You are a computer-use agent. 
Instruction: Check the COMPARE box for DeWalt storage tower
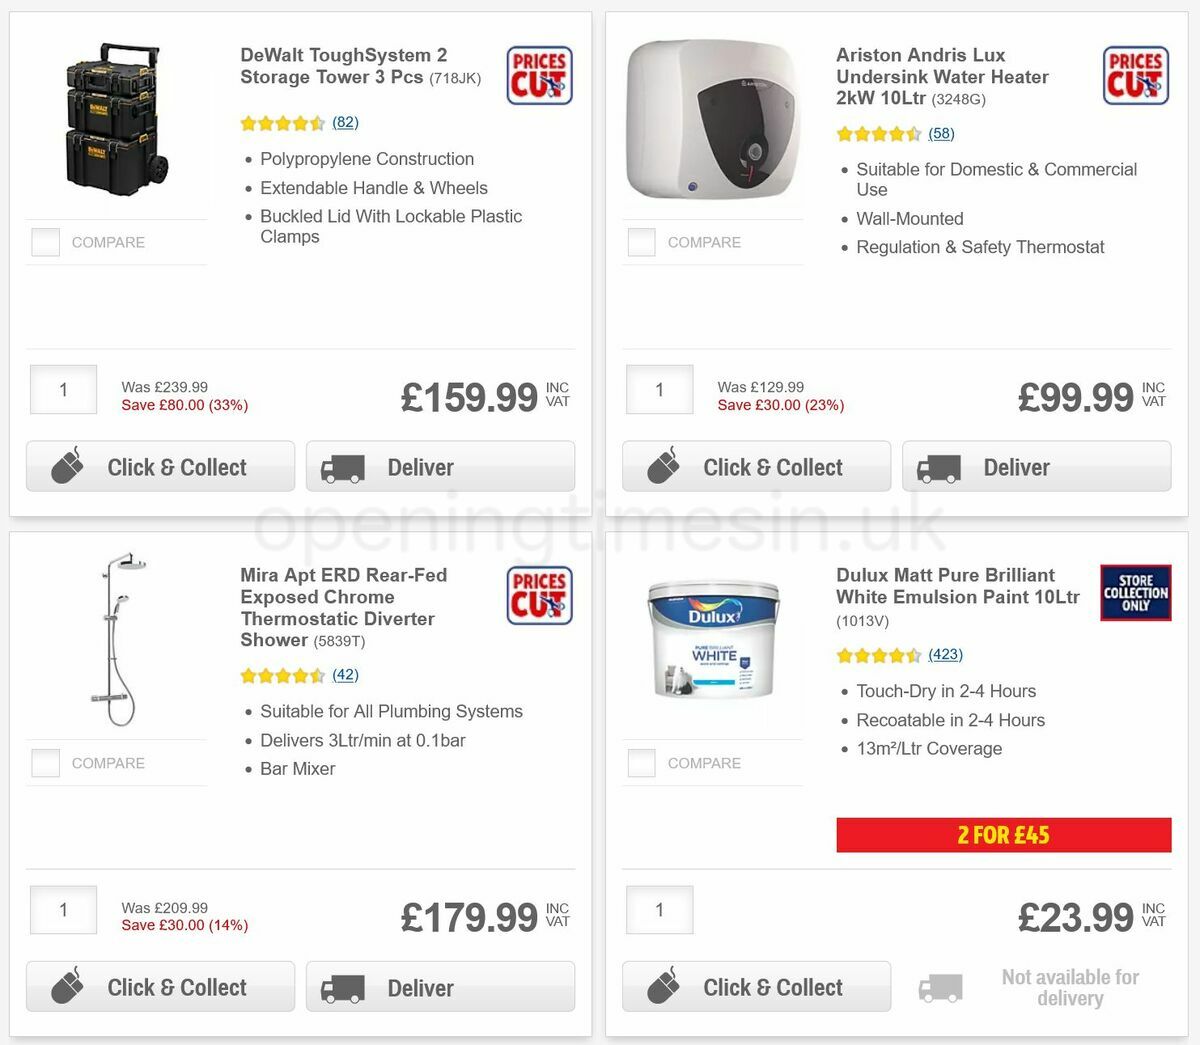pos(45,241)
